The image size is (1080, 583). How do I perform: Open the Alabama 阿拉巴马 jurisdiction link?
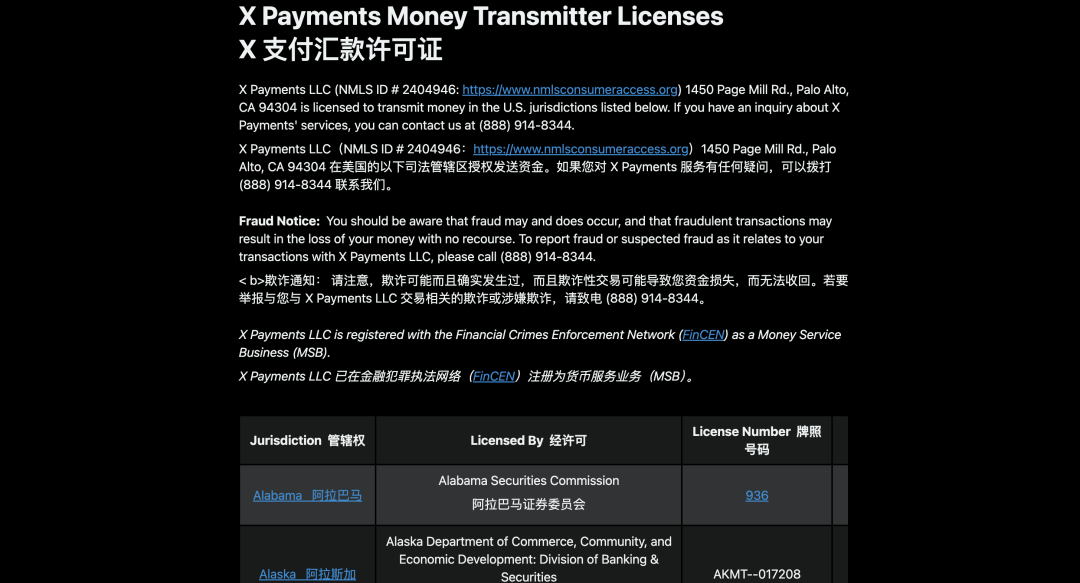coord(307,496)
